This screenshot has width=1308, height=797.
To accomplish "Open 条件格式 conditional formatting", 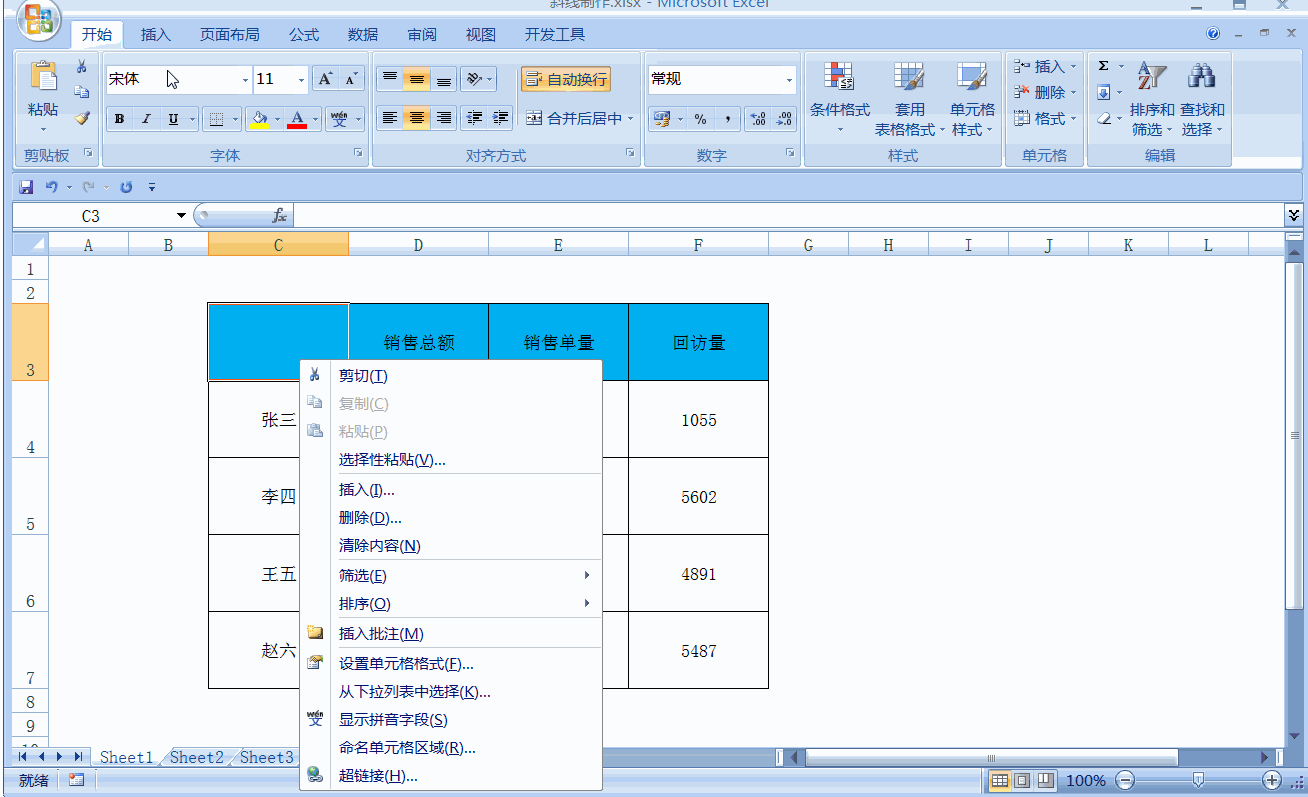I will click(x=839, y=97).
